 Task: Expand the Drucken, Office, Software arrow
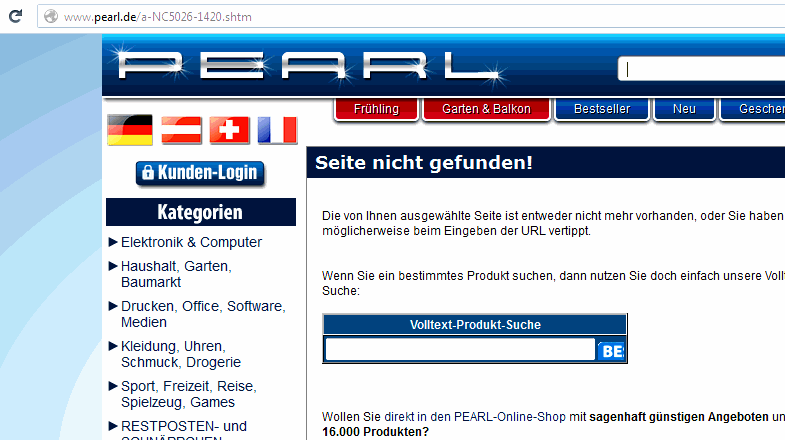[113, 306]
